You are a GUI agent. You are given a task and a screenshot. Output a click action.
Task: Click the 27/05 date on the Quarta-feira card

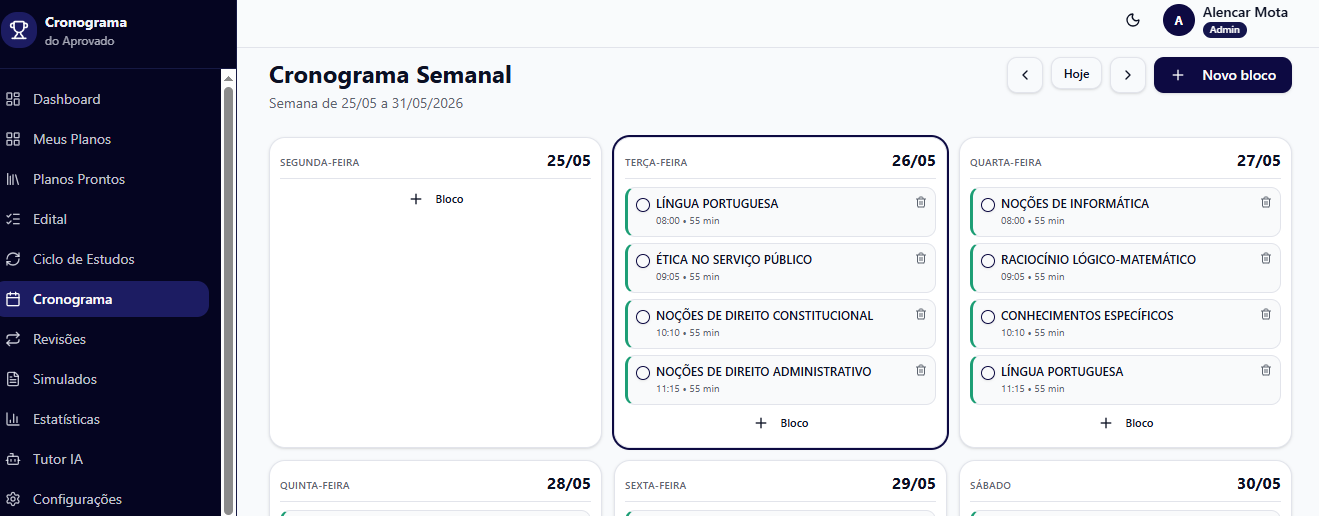pyautogui.click(x=1259, y=160)
